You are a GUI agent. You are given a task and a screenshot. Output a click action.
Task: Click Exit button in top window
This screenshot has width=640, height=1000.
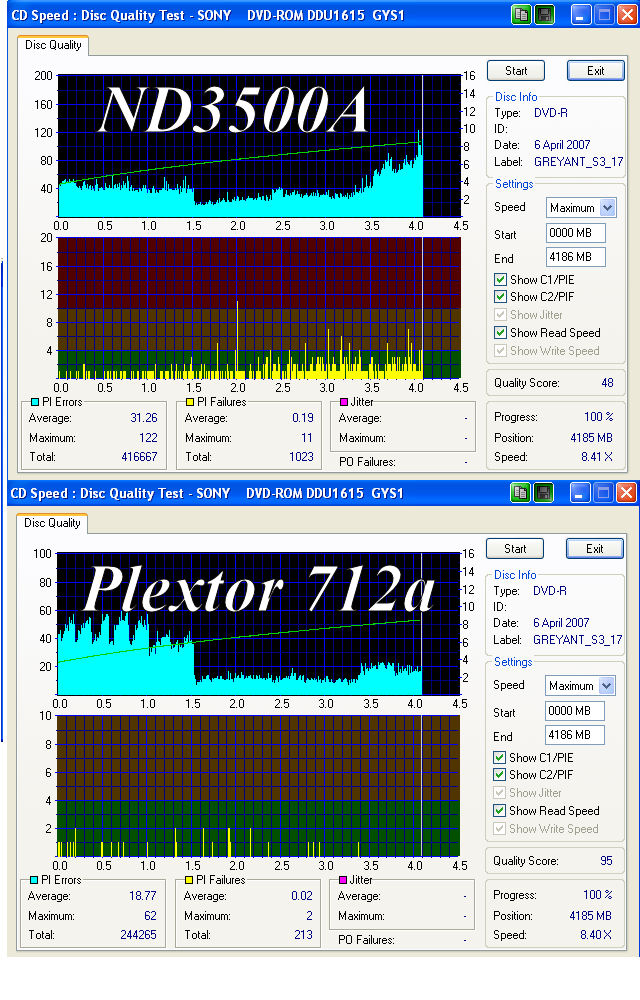pos(595,71)
